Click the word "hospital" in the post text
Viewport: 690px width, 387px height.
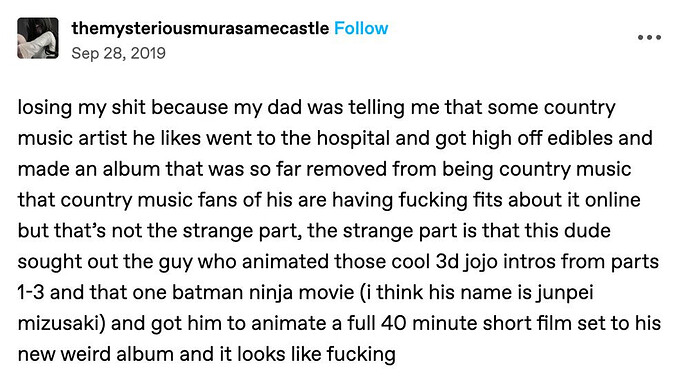pyautogui.click(x=353, y=138)
